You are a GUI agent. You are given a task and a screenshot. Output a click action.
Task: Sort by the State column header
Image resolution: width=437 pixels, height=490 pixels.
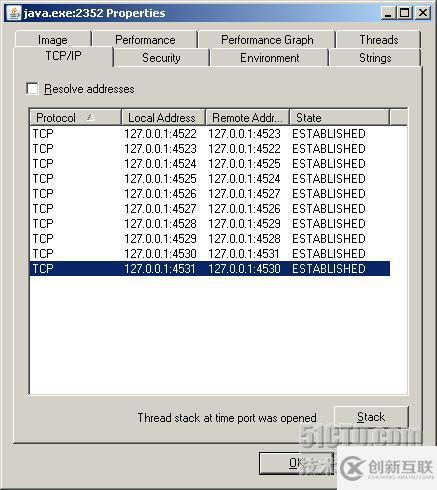click(x=339, y=118)
